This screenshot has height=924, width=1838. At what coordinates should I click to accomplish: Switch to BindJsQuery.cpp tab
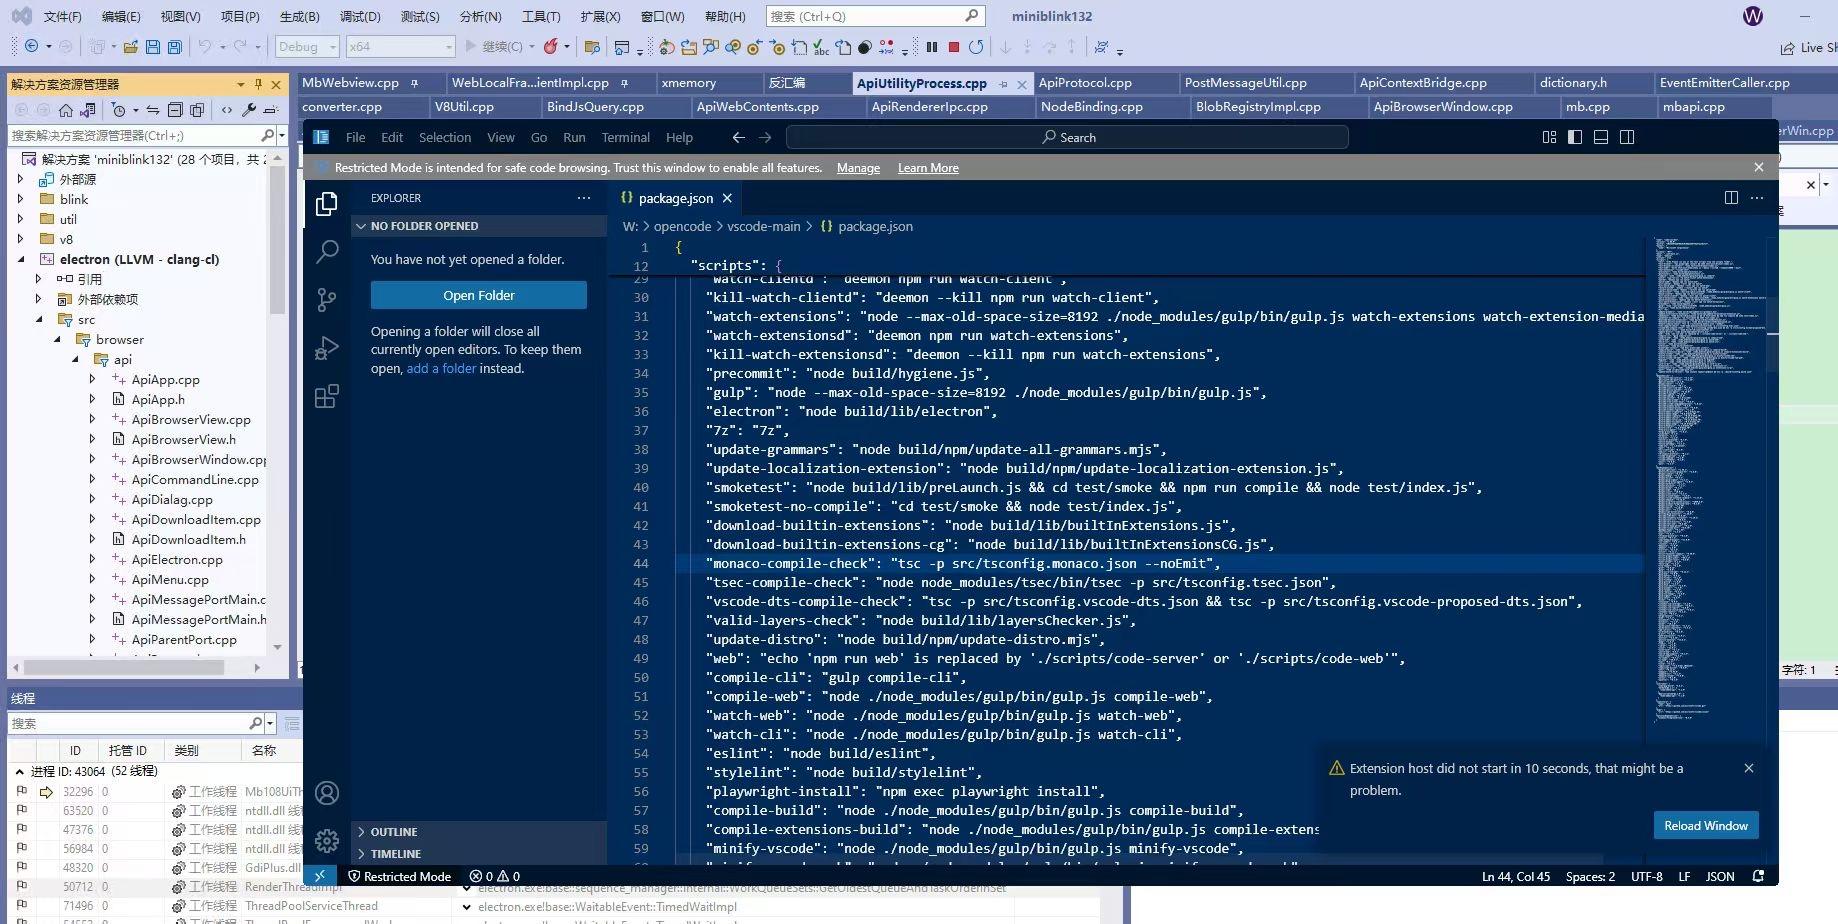pyautogui.click(x=595, y=106)
